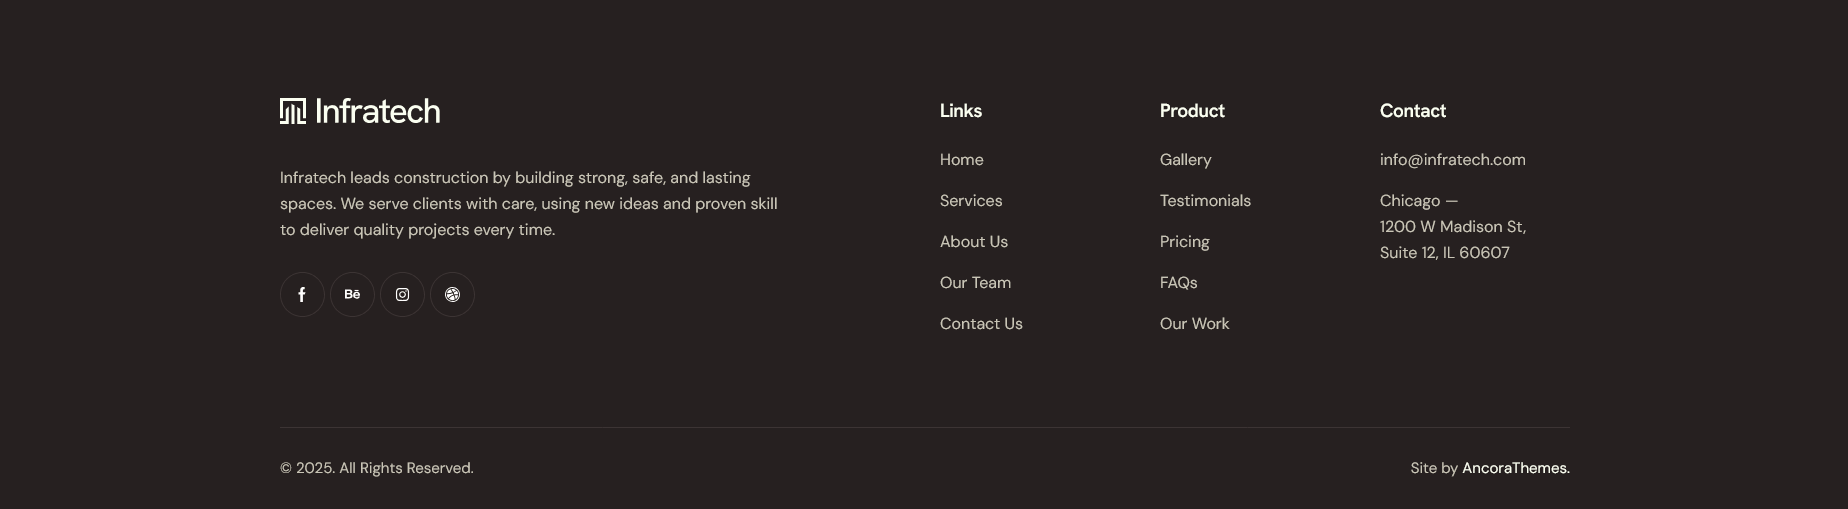Open the Our Team link
1848x509 pixels.
pyautogui.click(x=975, y=283)
